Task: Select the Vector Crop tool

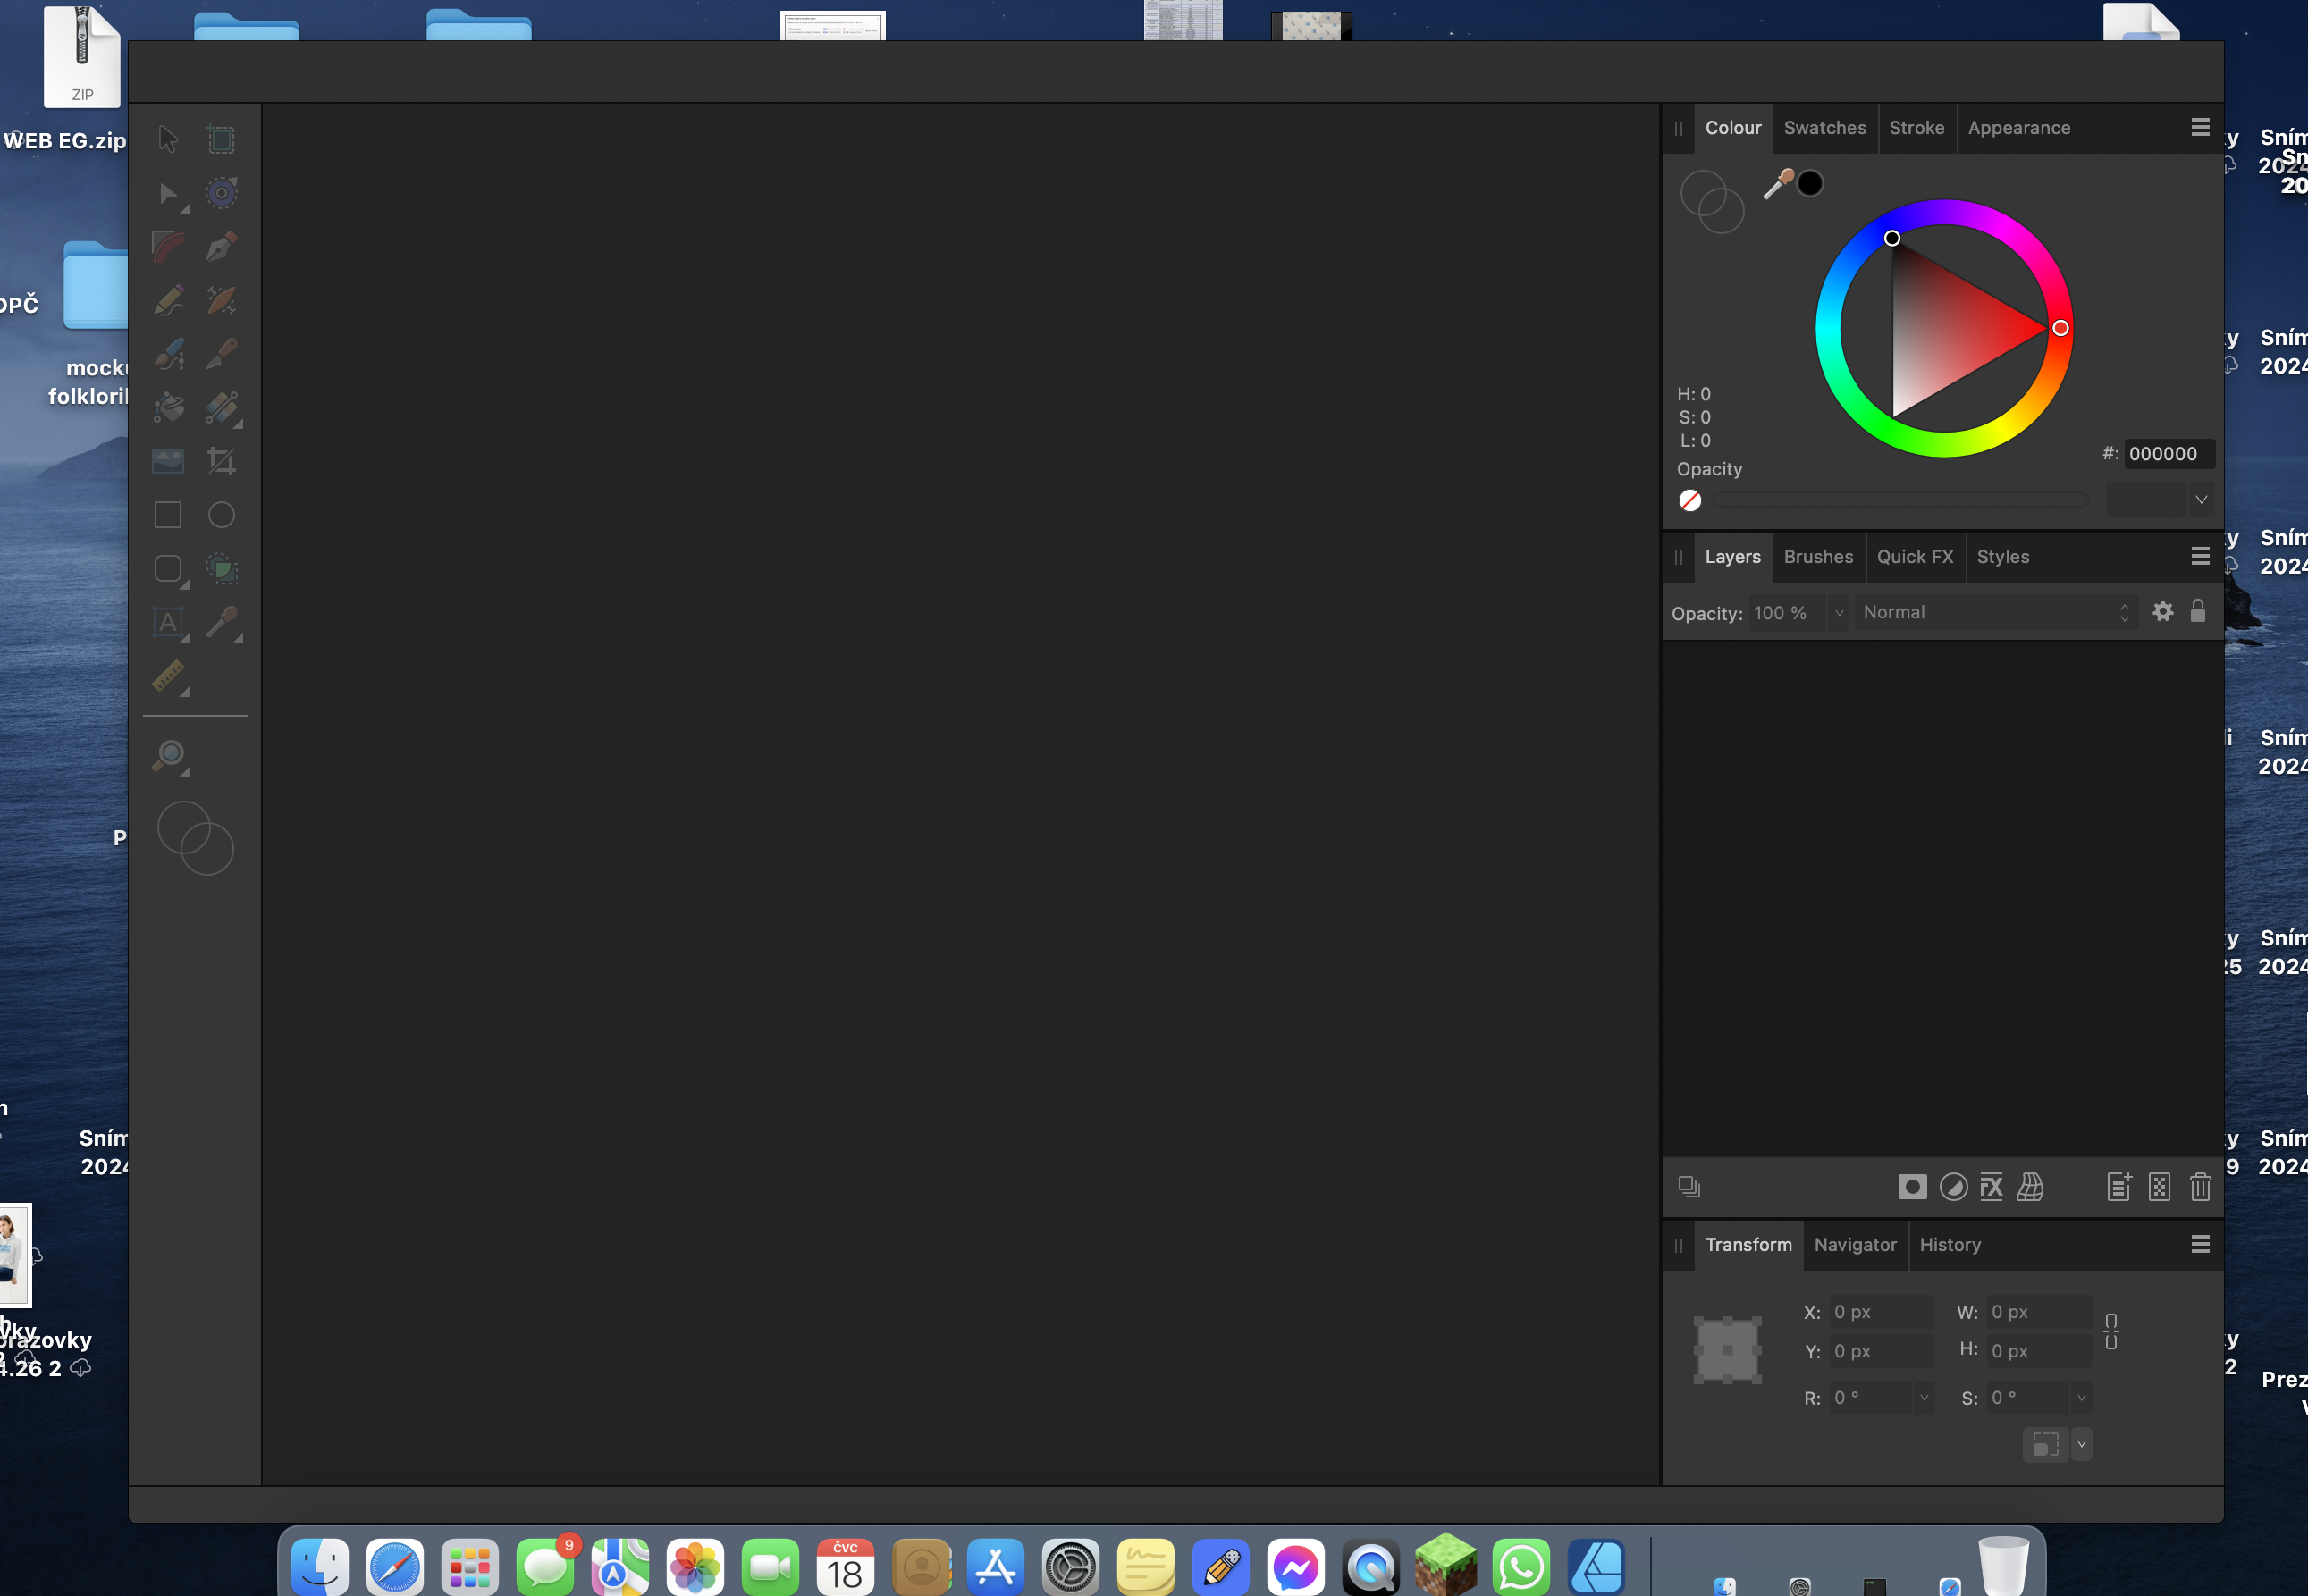Action: pos(221,461)
